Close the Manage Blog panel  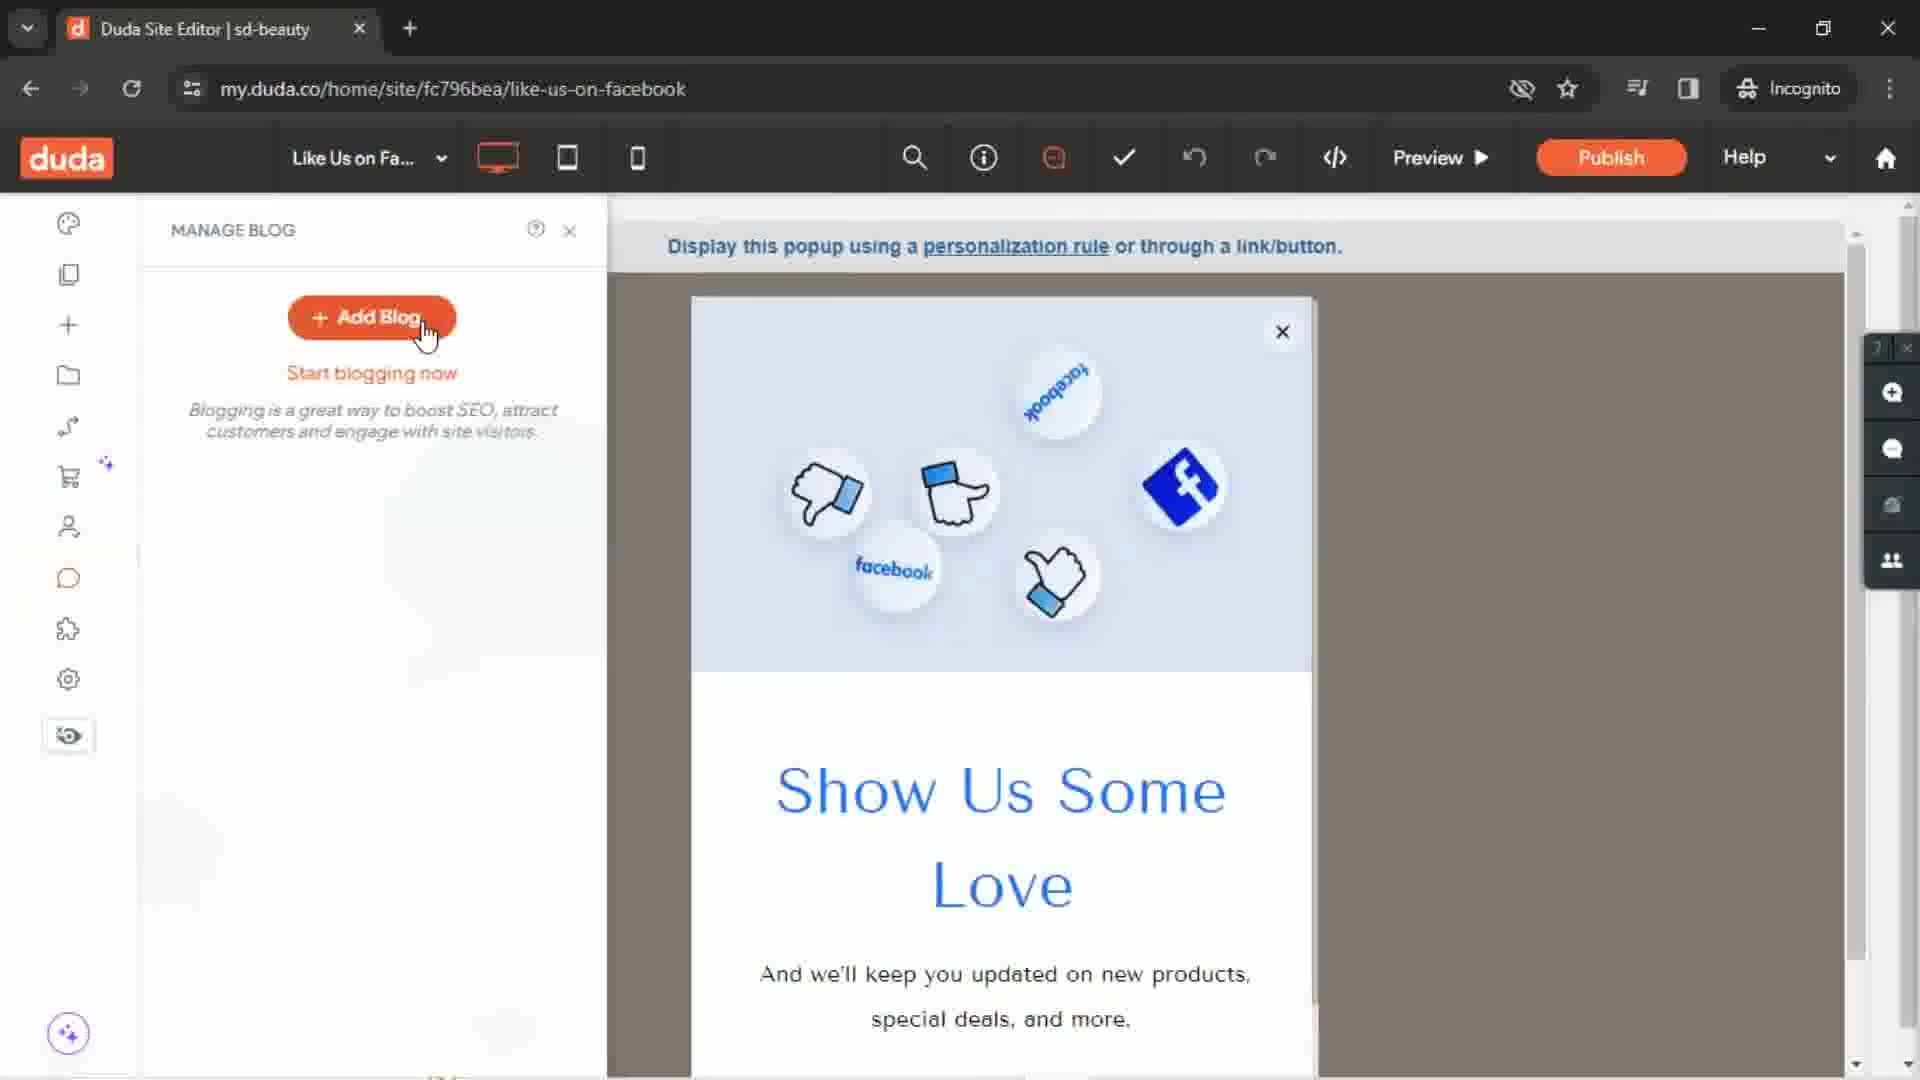tap(570, 231)
